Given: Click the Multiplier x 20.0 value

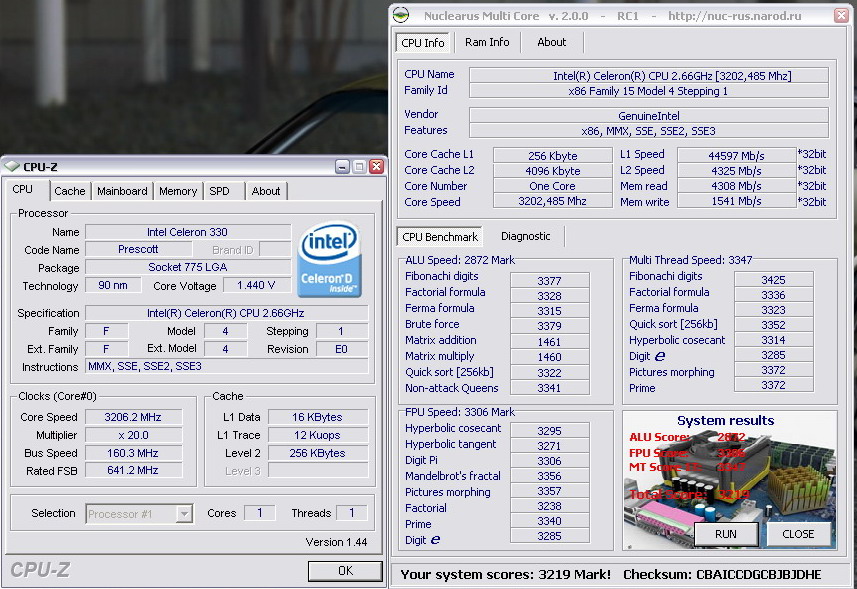Looking at the screenshot, I should pos(133,435).
